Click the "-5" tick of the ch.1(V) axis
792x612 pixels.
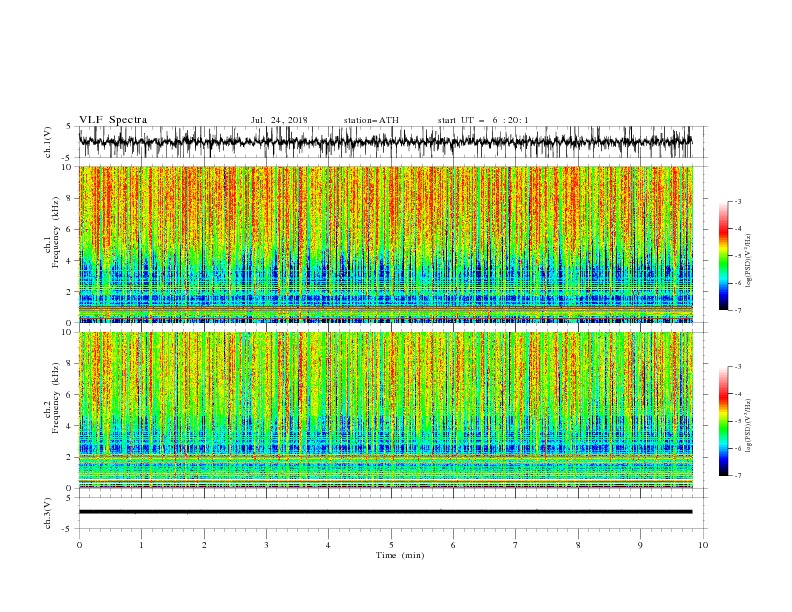click(x=67, y=158)
